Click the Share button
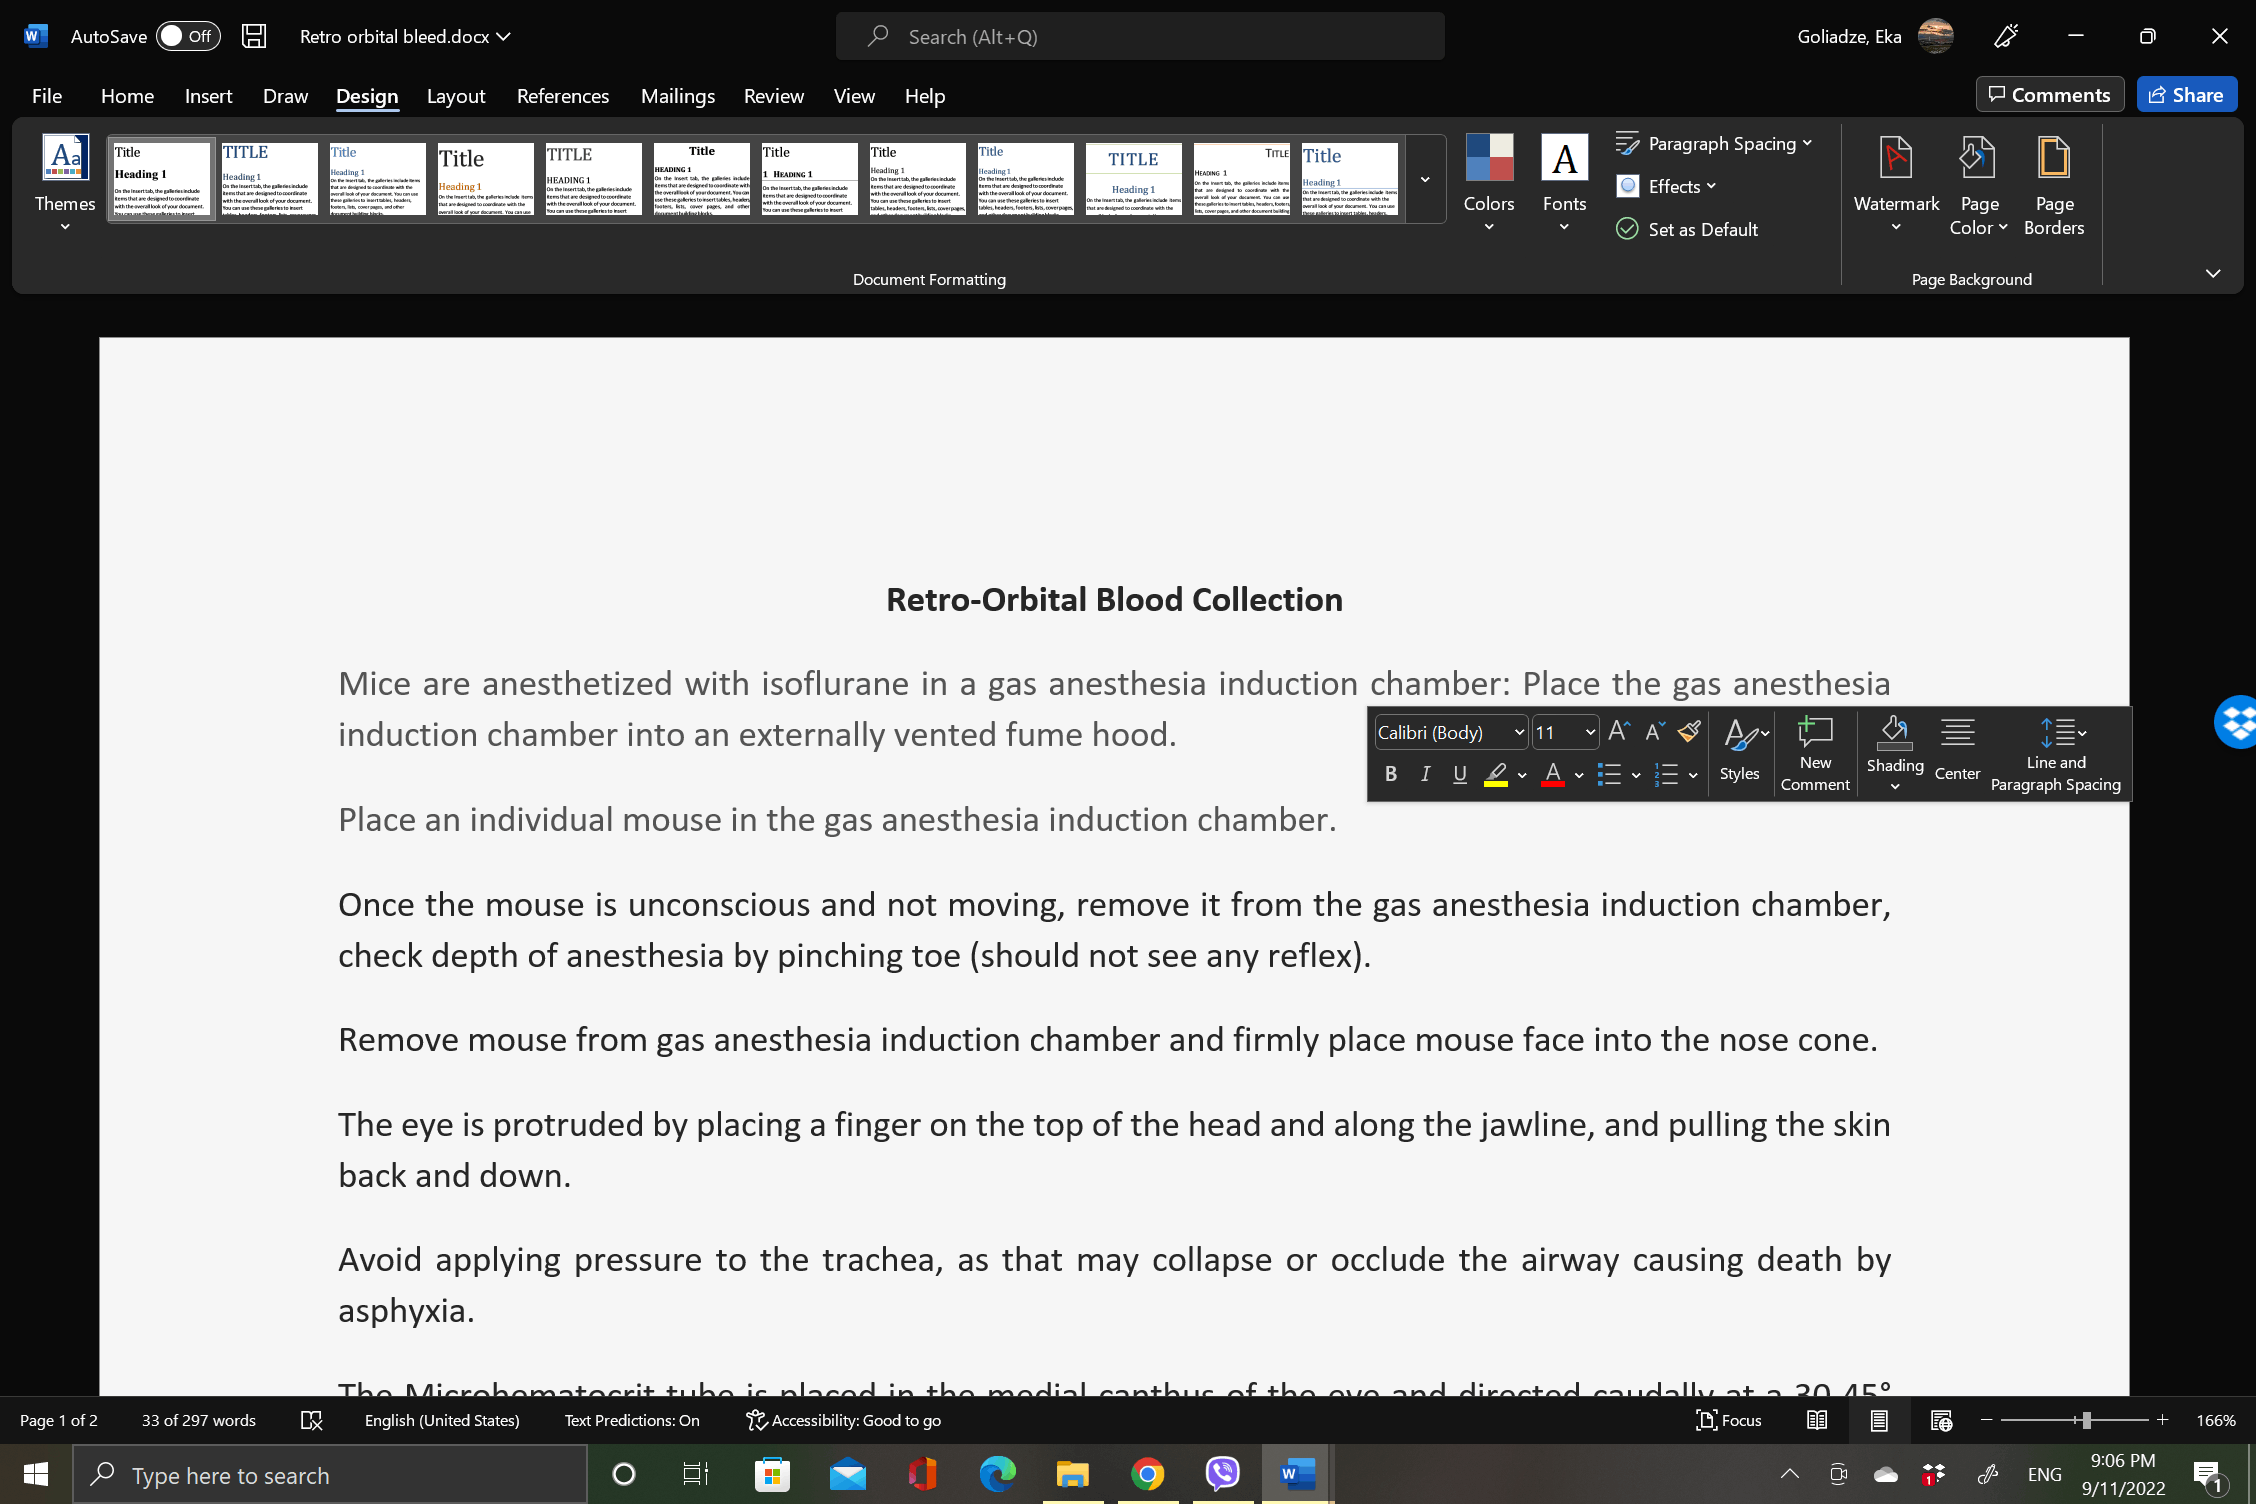2256x1504 pixels. click(2186, 95)
